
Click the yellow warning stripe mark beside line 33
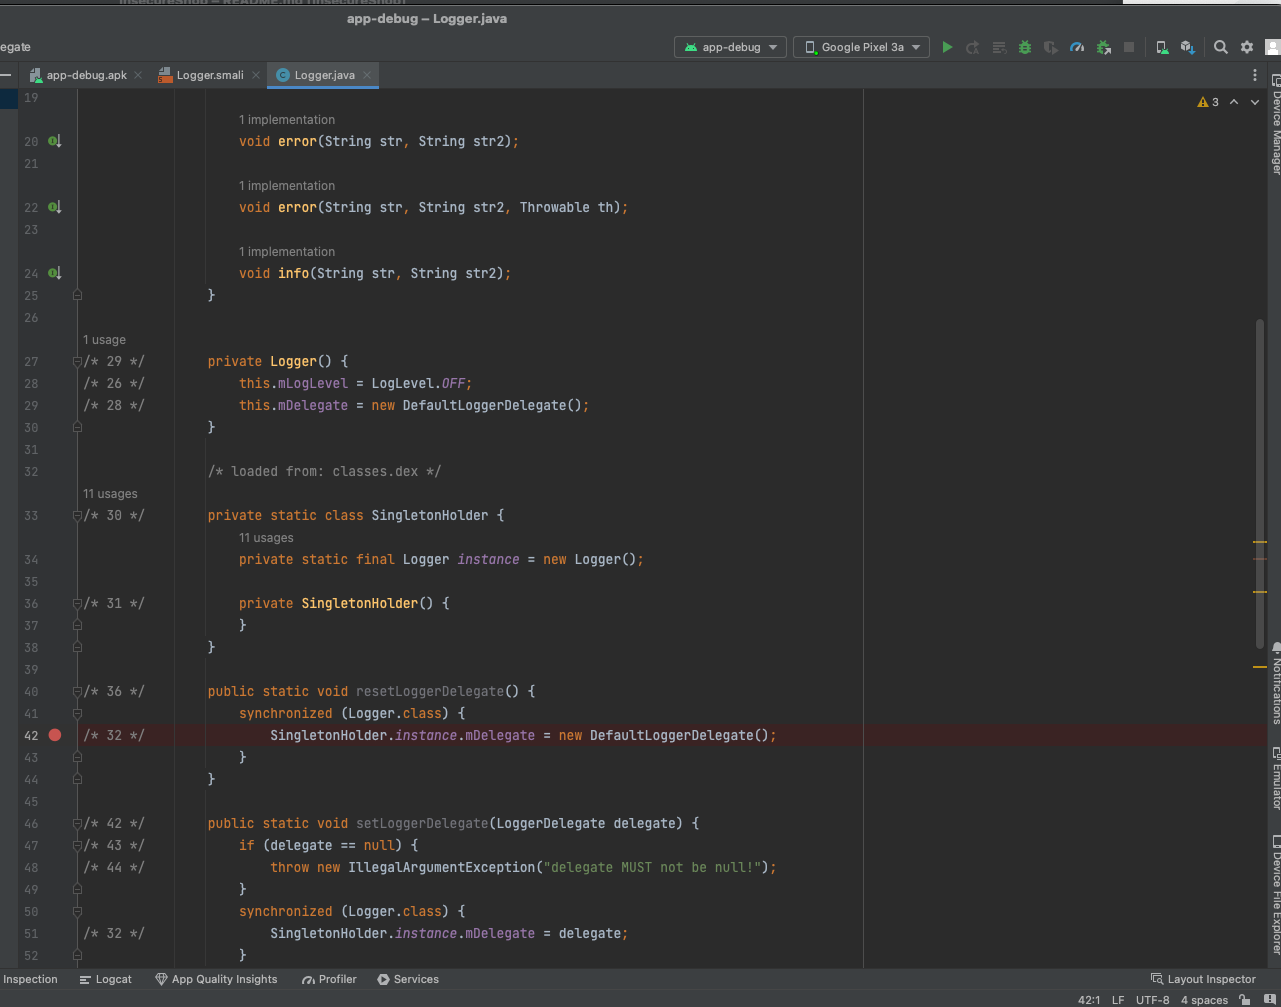1260,542
